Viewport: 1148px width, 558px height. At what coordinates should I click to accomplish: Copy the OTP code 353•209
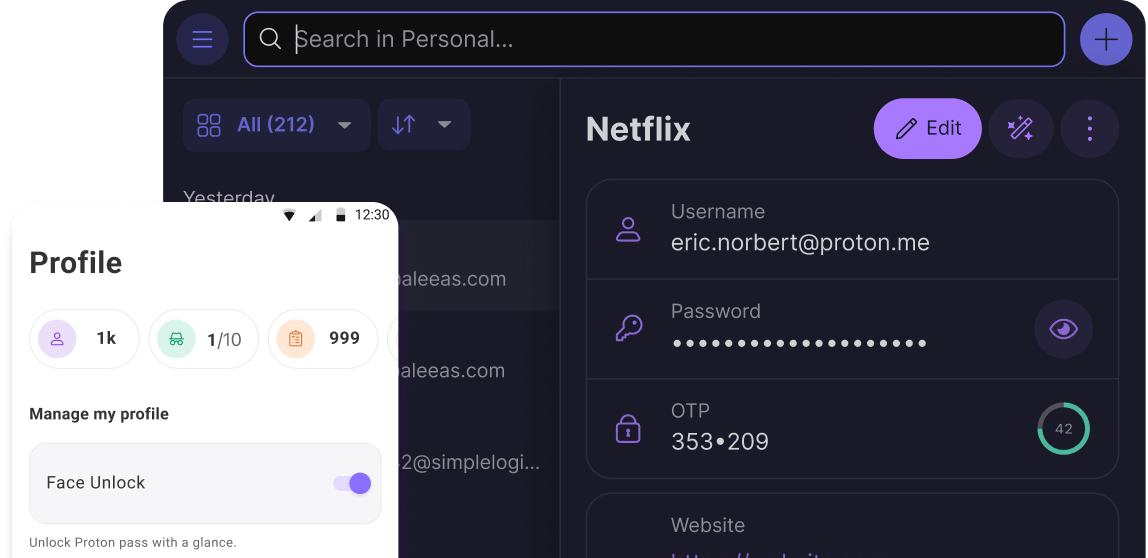pyautogui.click(x=719, y=441)
